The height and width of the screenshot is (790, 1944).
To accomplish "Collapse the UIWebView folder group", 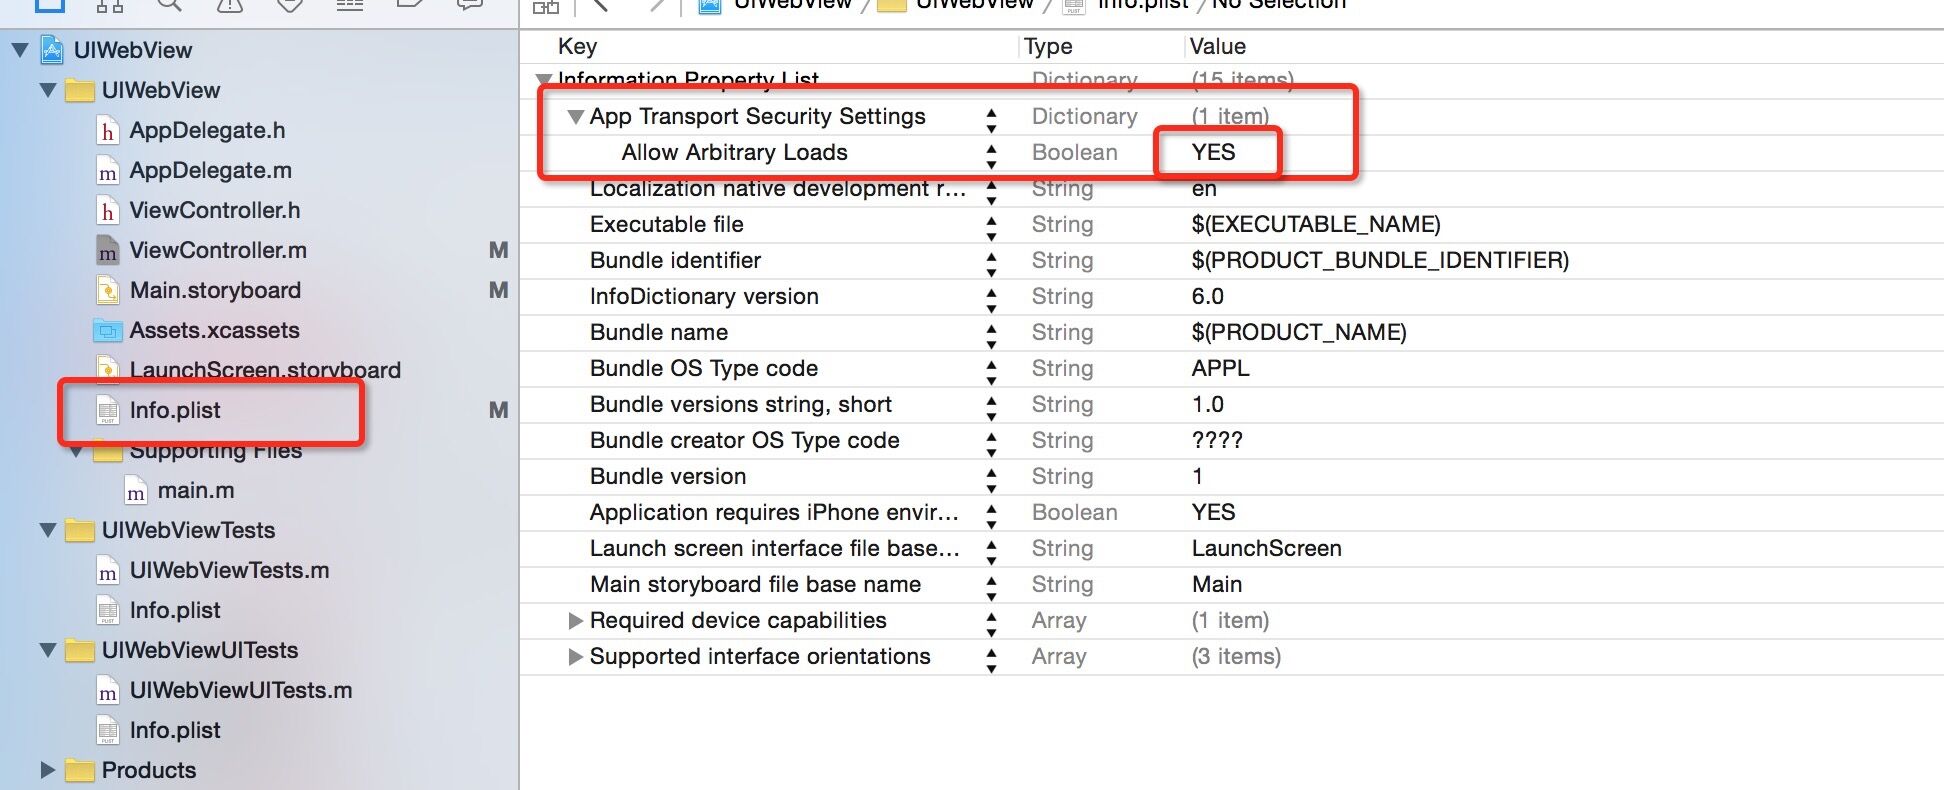I will [x=47, y=90].
